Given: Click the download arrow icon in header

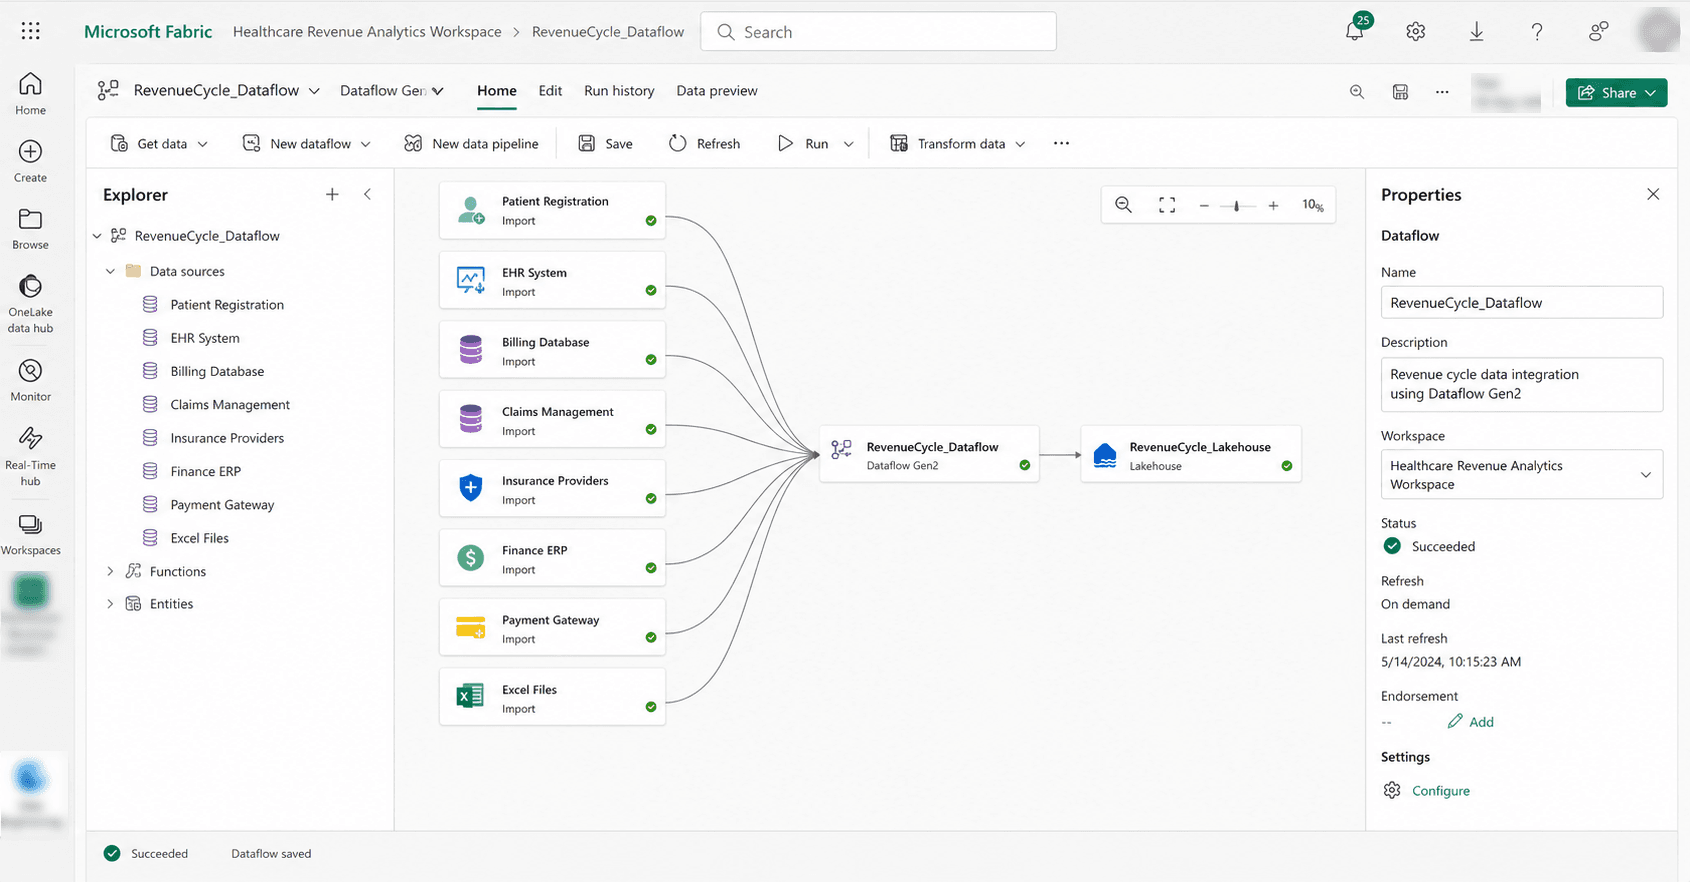Looking at the screenshot, I should (x=1476, y=32).
